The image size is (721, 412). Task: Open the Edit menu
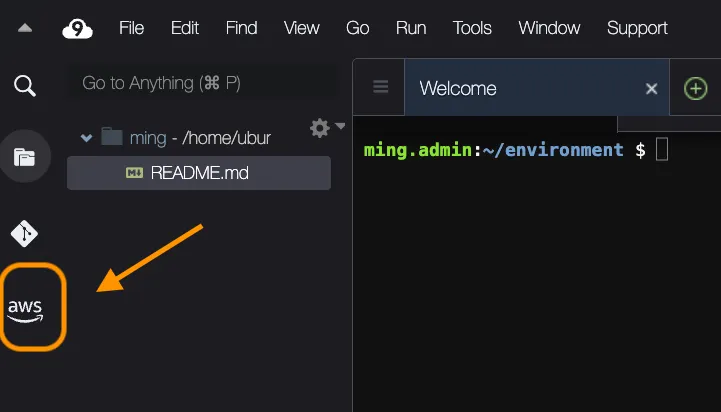pyautogui.click(x=185, y=28)
